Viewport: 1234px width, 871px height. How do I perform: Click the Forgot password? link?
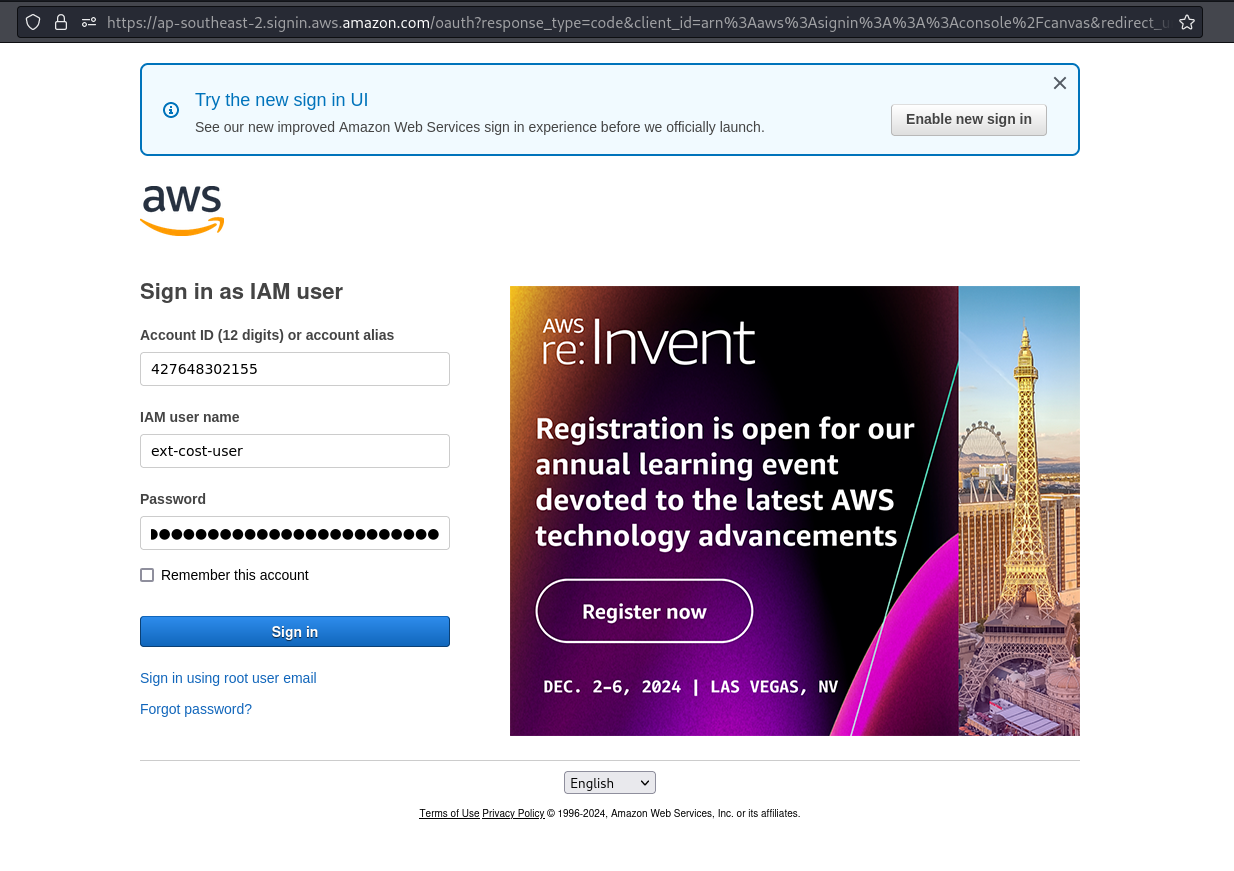[x=196, y=709]
